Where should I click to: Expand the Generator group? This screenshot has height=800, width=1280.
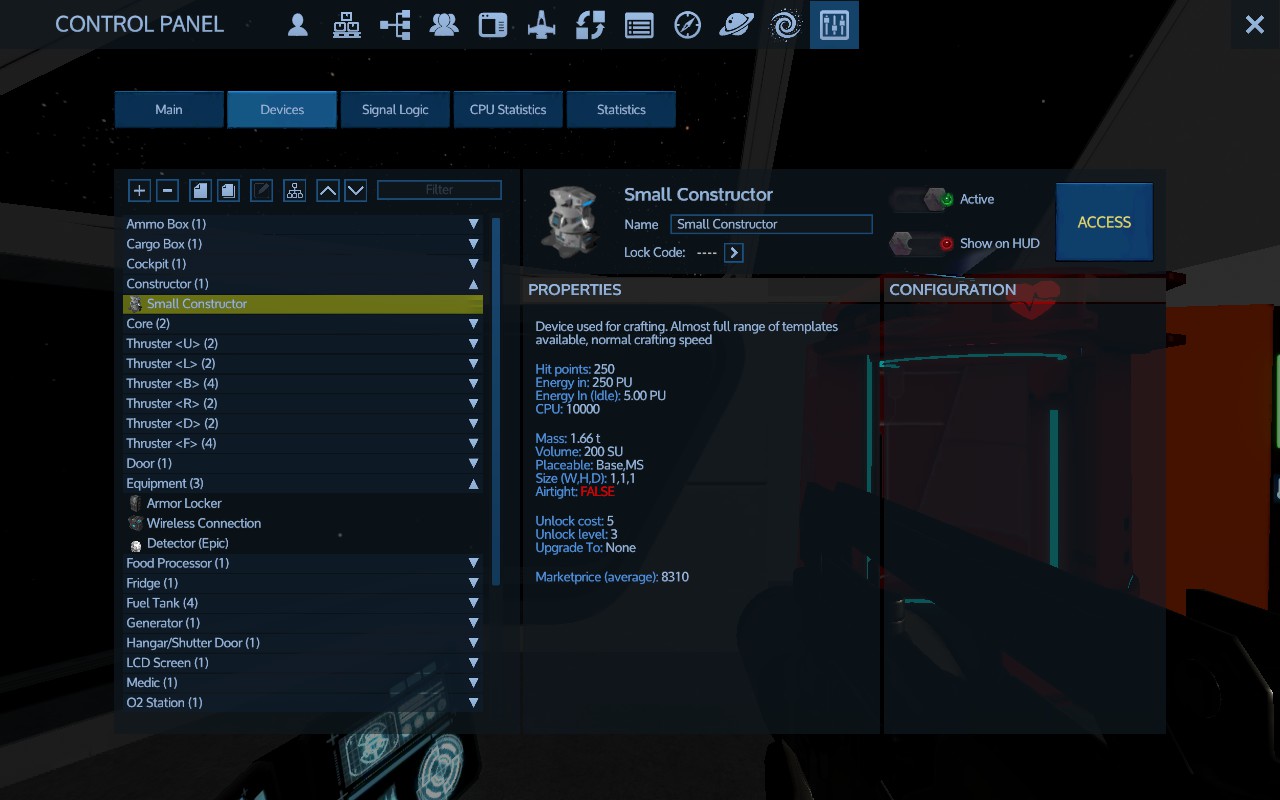click(x=474, y=623)
